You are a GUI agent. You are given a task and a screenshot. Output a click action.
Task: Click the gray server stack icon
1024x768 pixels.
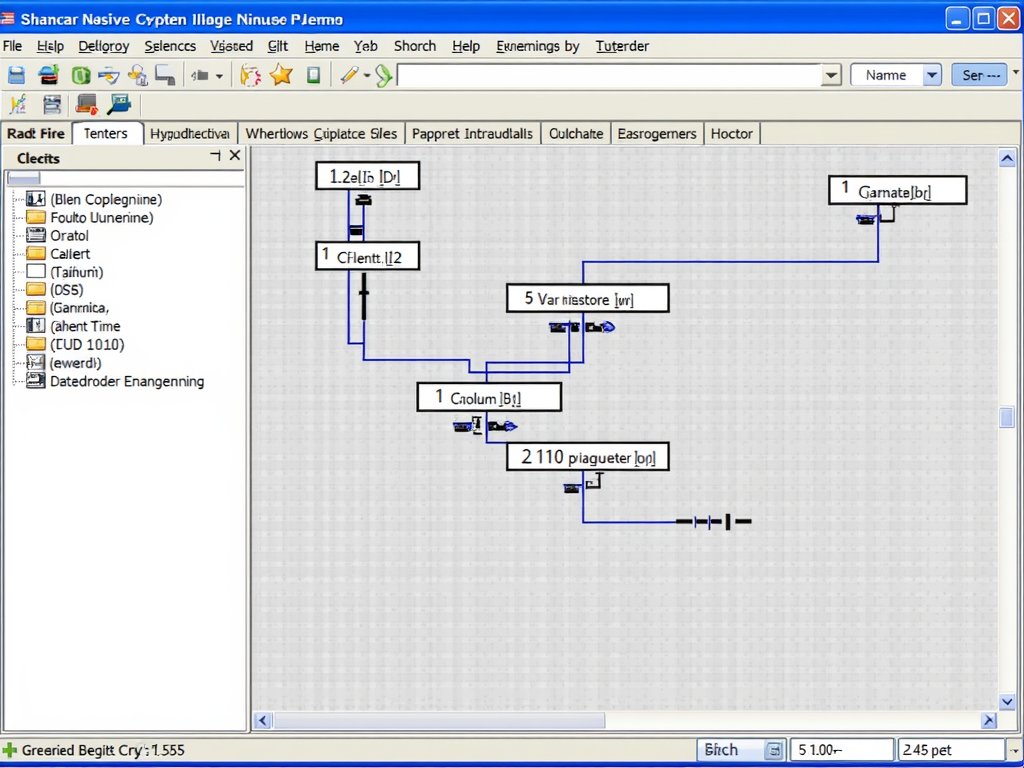coord(52,104)
